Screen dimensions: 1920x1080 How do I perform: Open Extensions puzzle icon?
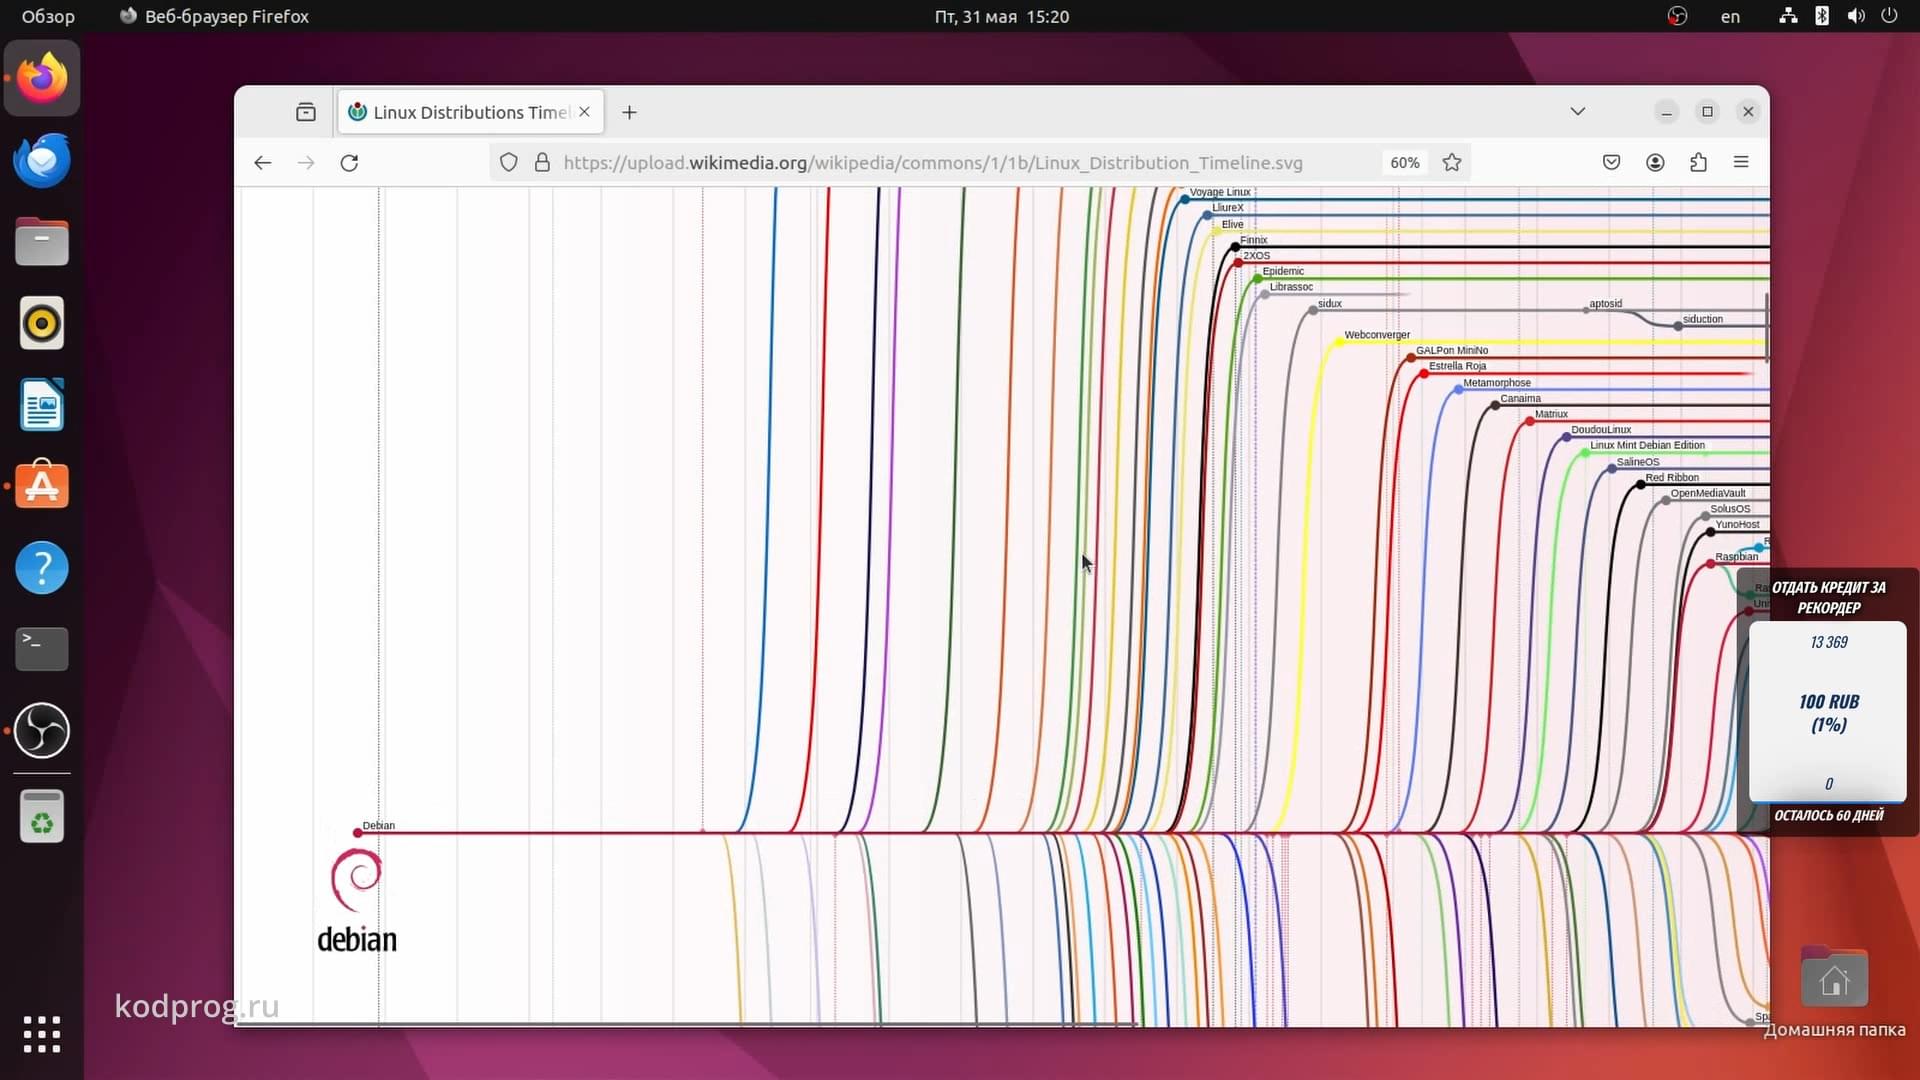tap(1698, 163)
